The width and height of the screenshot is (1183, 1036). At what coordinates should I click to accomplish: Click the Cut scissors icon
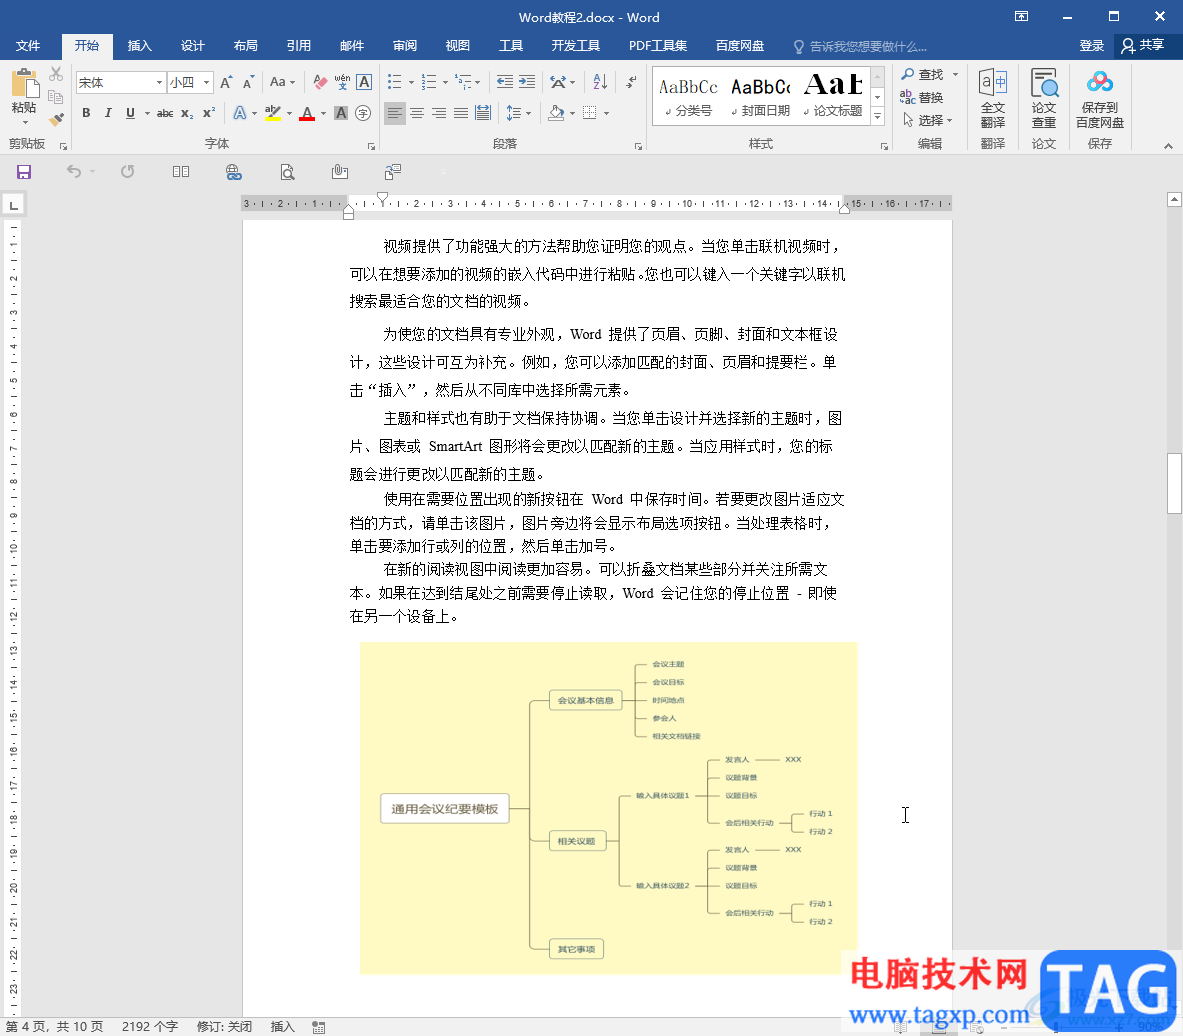[x=56, y=74]
